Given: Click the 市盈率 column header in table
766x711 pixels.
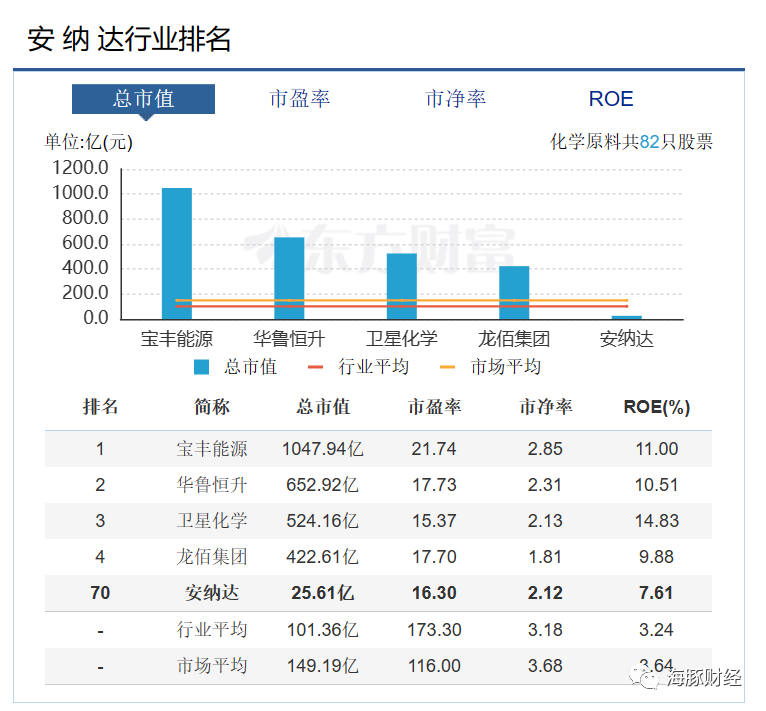Looking at the screenshot, I should (434, 407).
